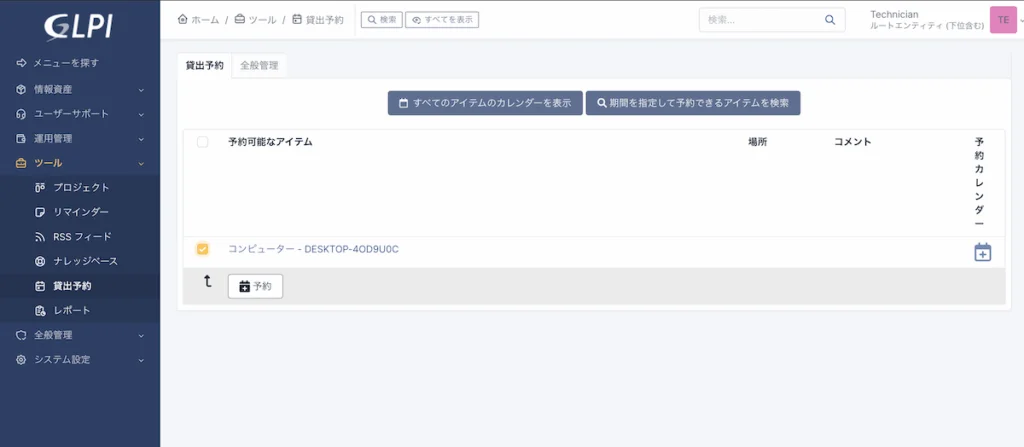1024x447 pixels.
Task: Click the 予約カレンダー column header
Action: coord(980,182)
